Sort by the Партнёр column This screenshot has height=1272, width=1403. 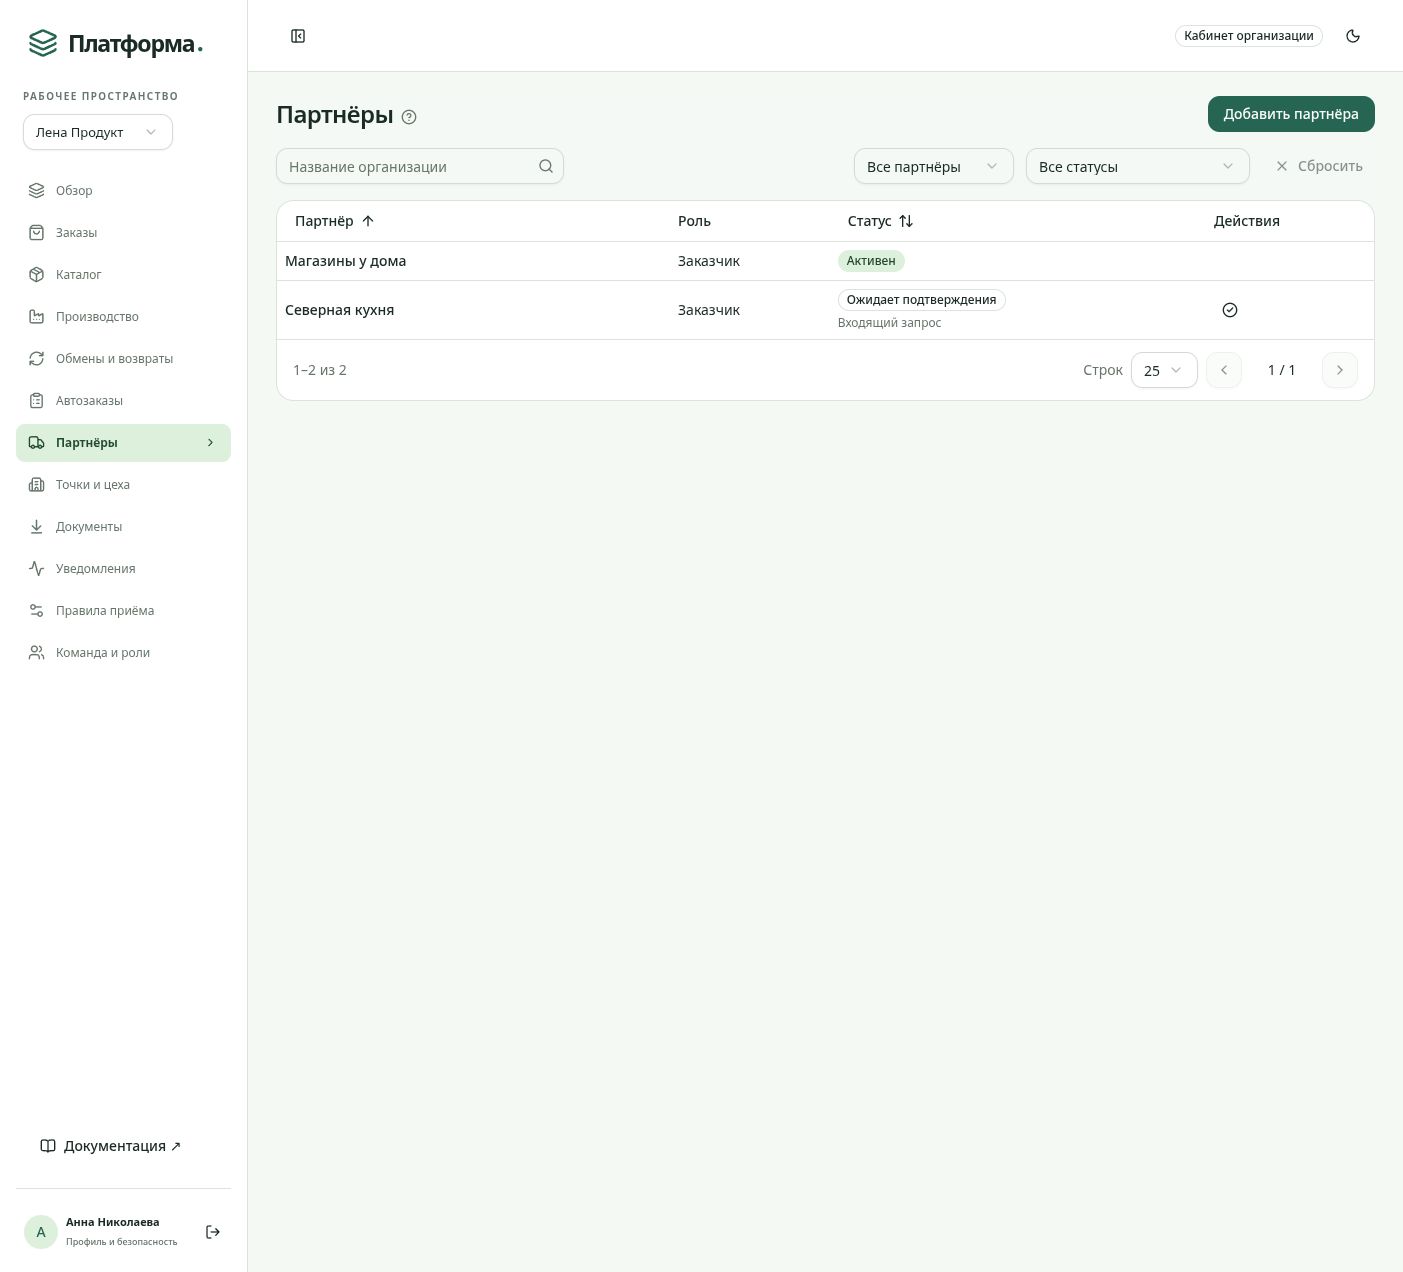[334, 221]
